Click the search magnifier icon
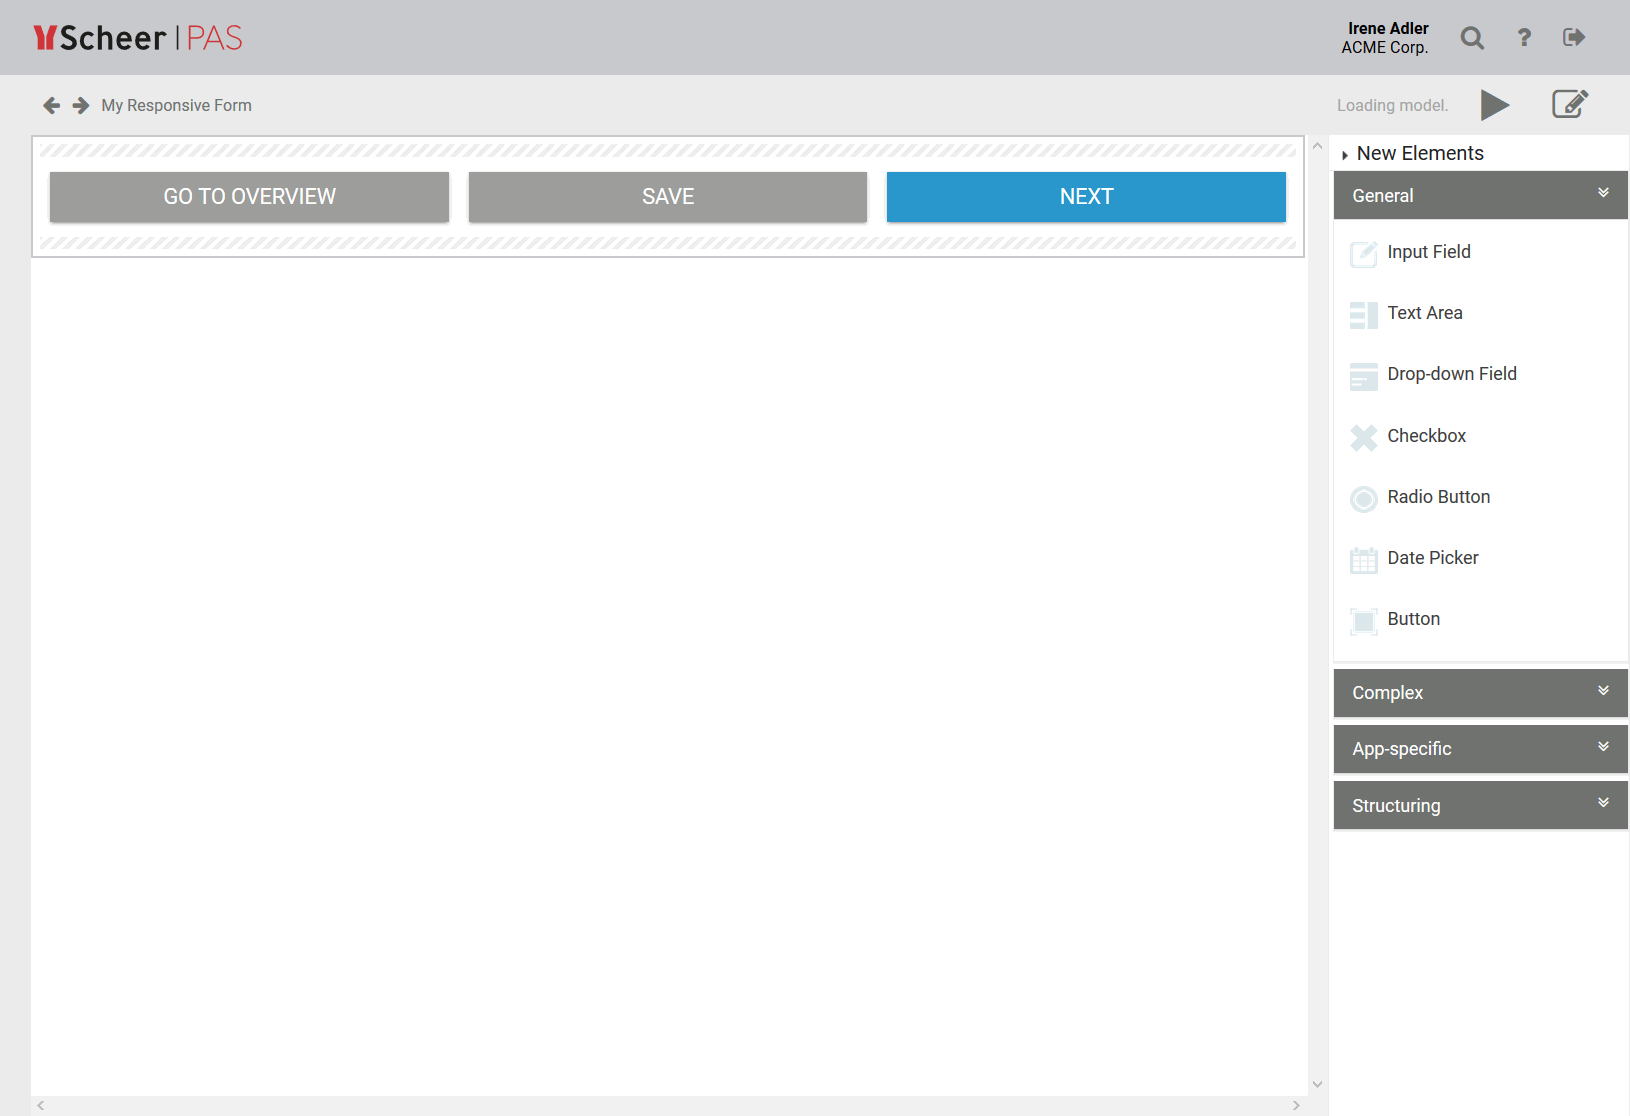 (1472, 37)
